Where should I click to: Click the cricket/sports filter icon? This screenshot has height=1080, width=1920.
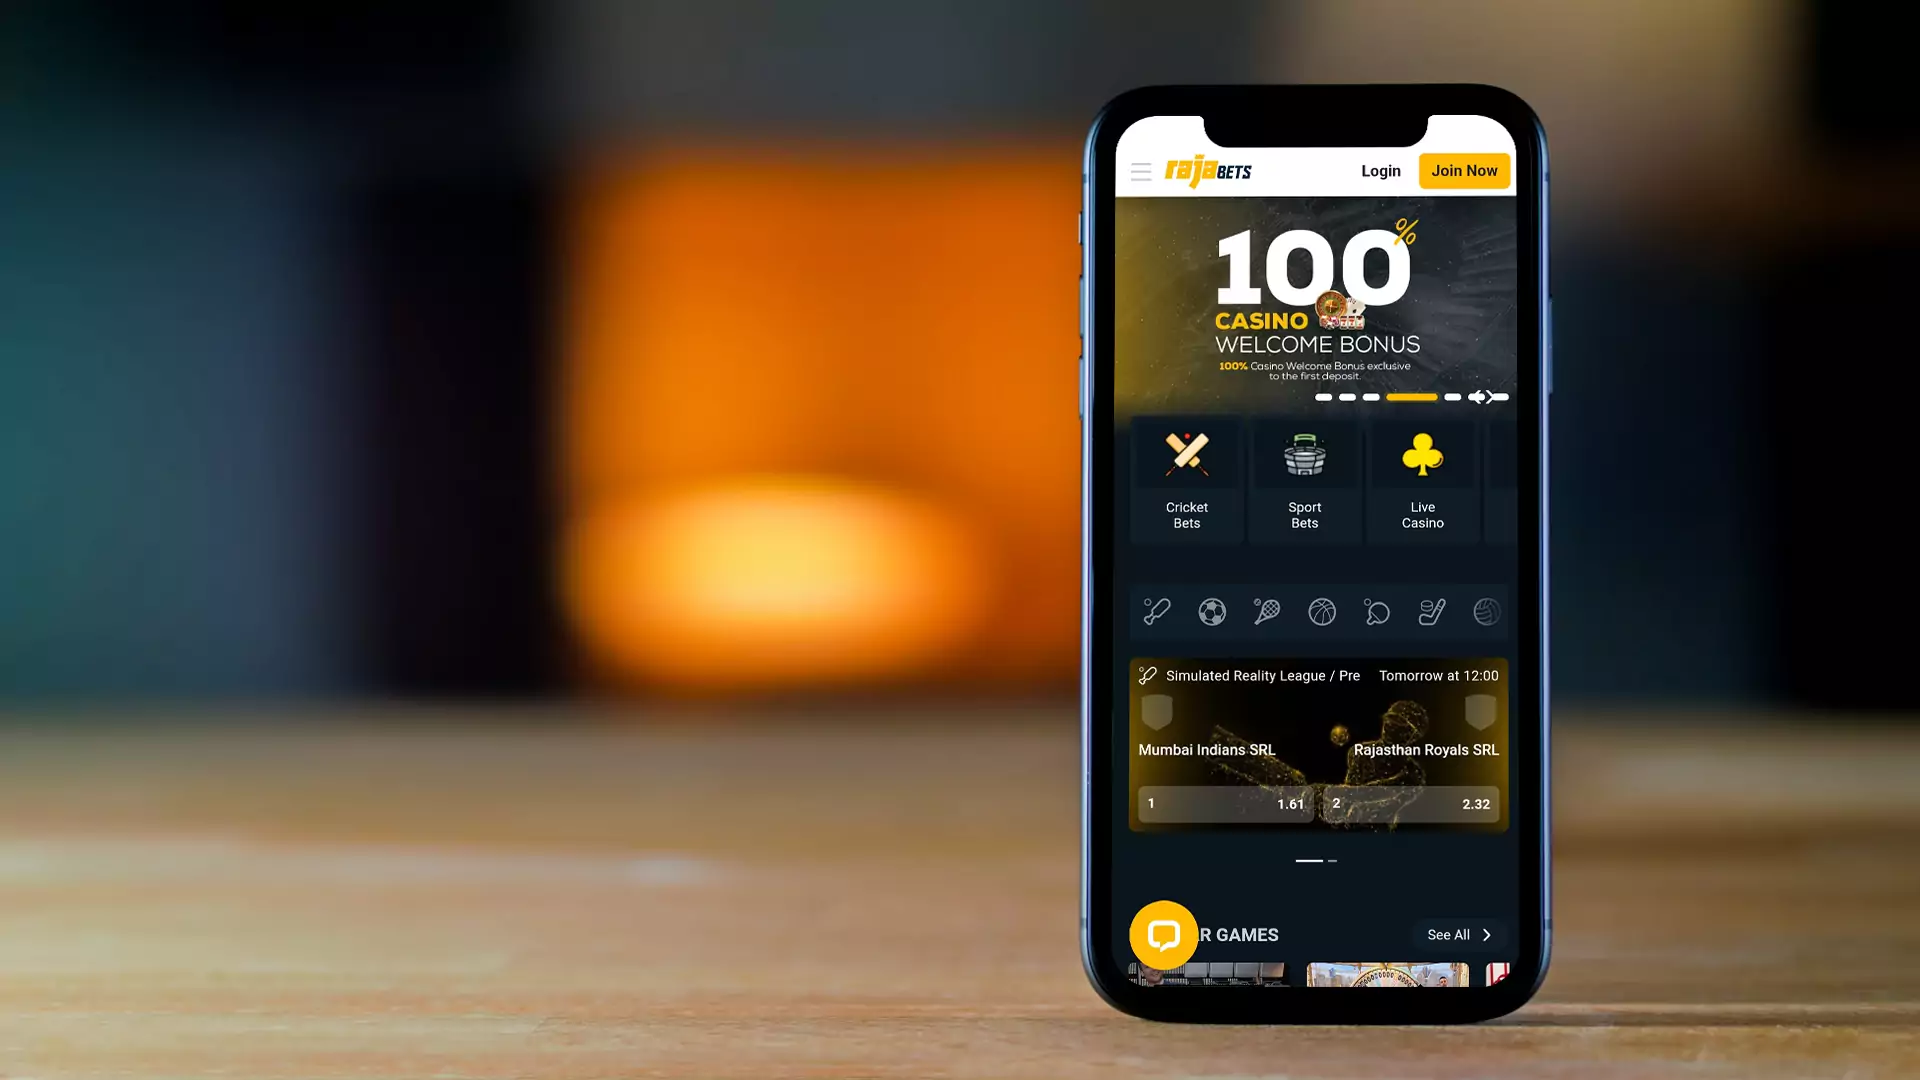(x=1158, y=611)
